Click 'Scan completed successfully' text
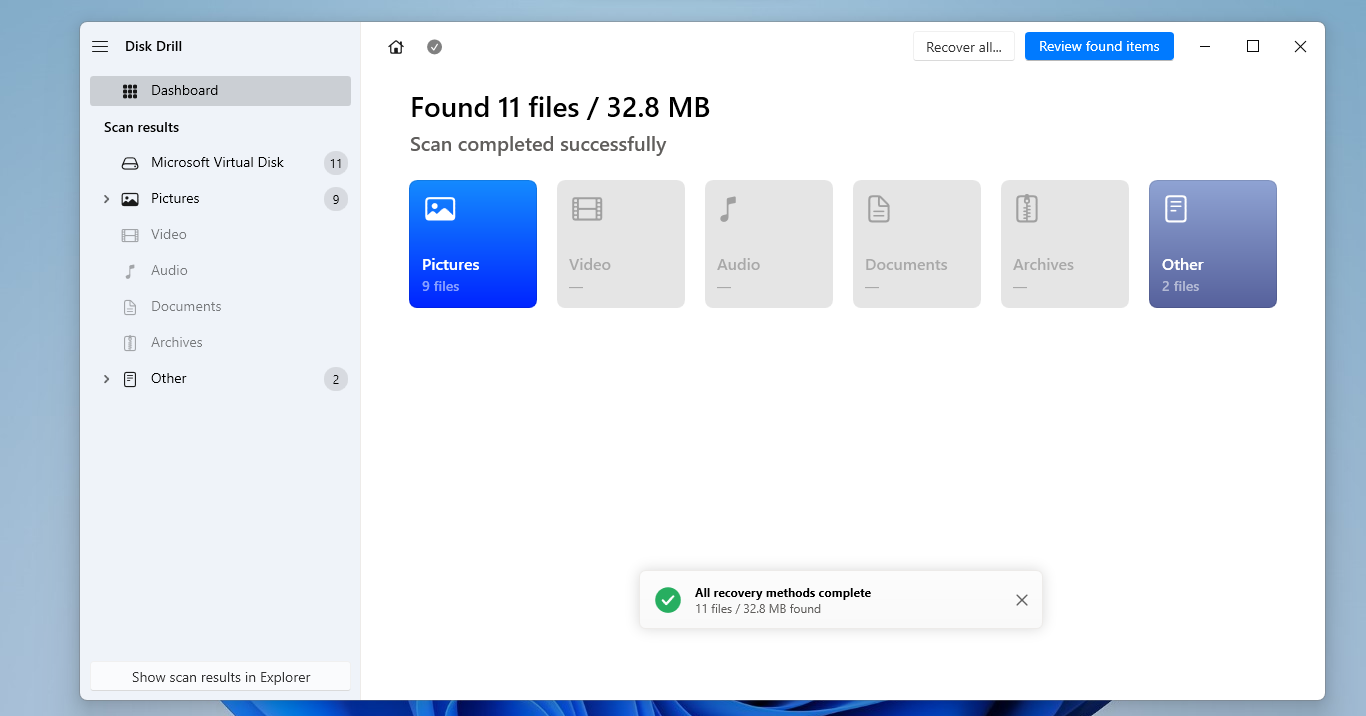This screenshot has width=1366, height=716. click(538, 145)
